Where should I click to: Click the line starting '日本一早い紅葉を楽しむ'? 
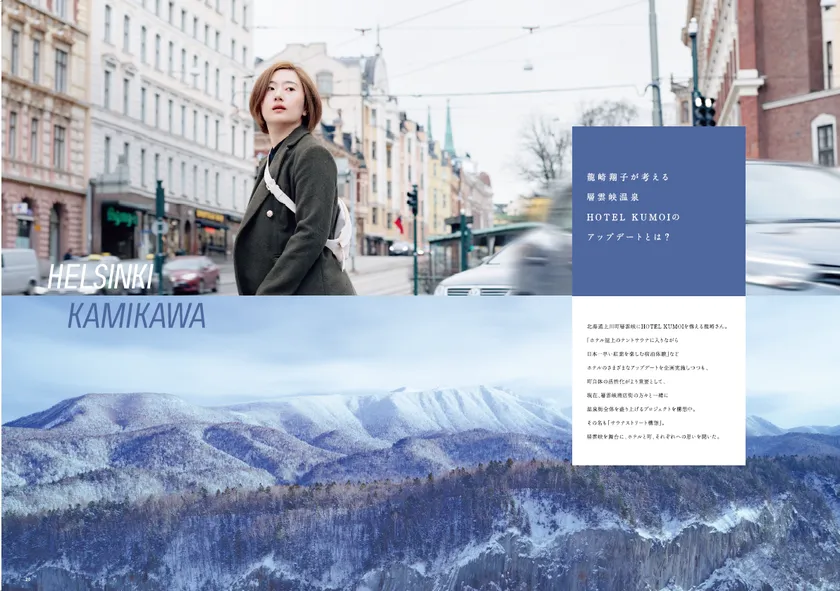(x=633, y=354)
